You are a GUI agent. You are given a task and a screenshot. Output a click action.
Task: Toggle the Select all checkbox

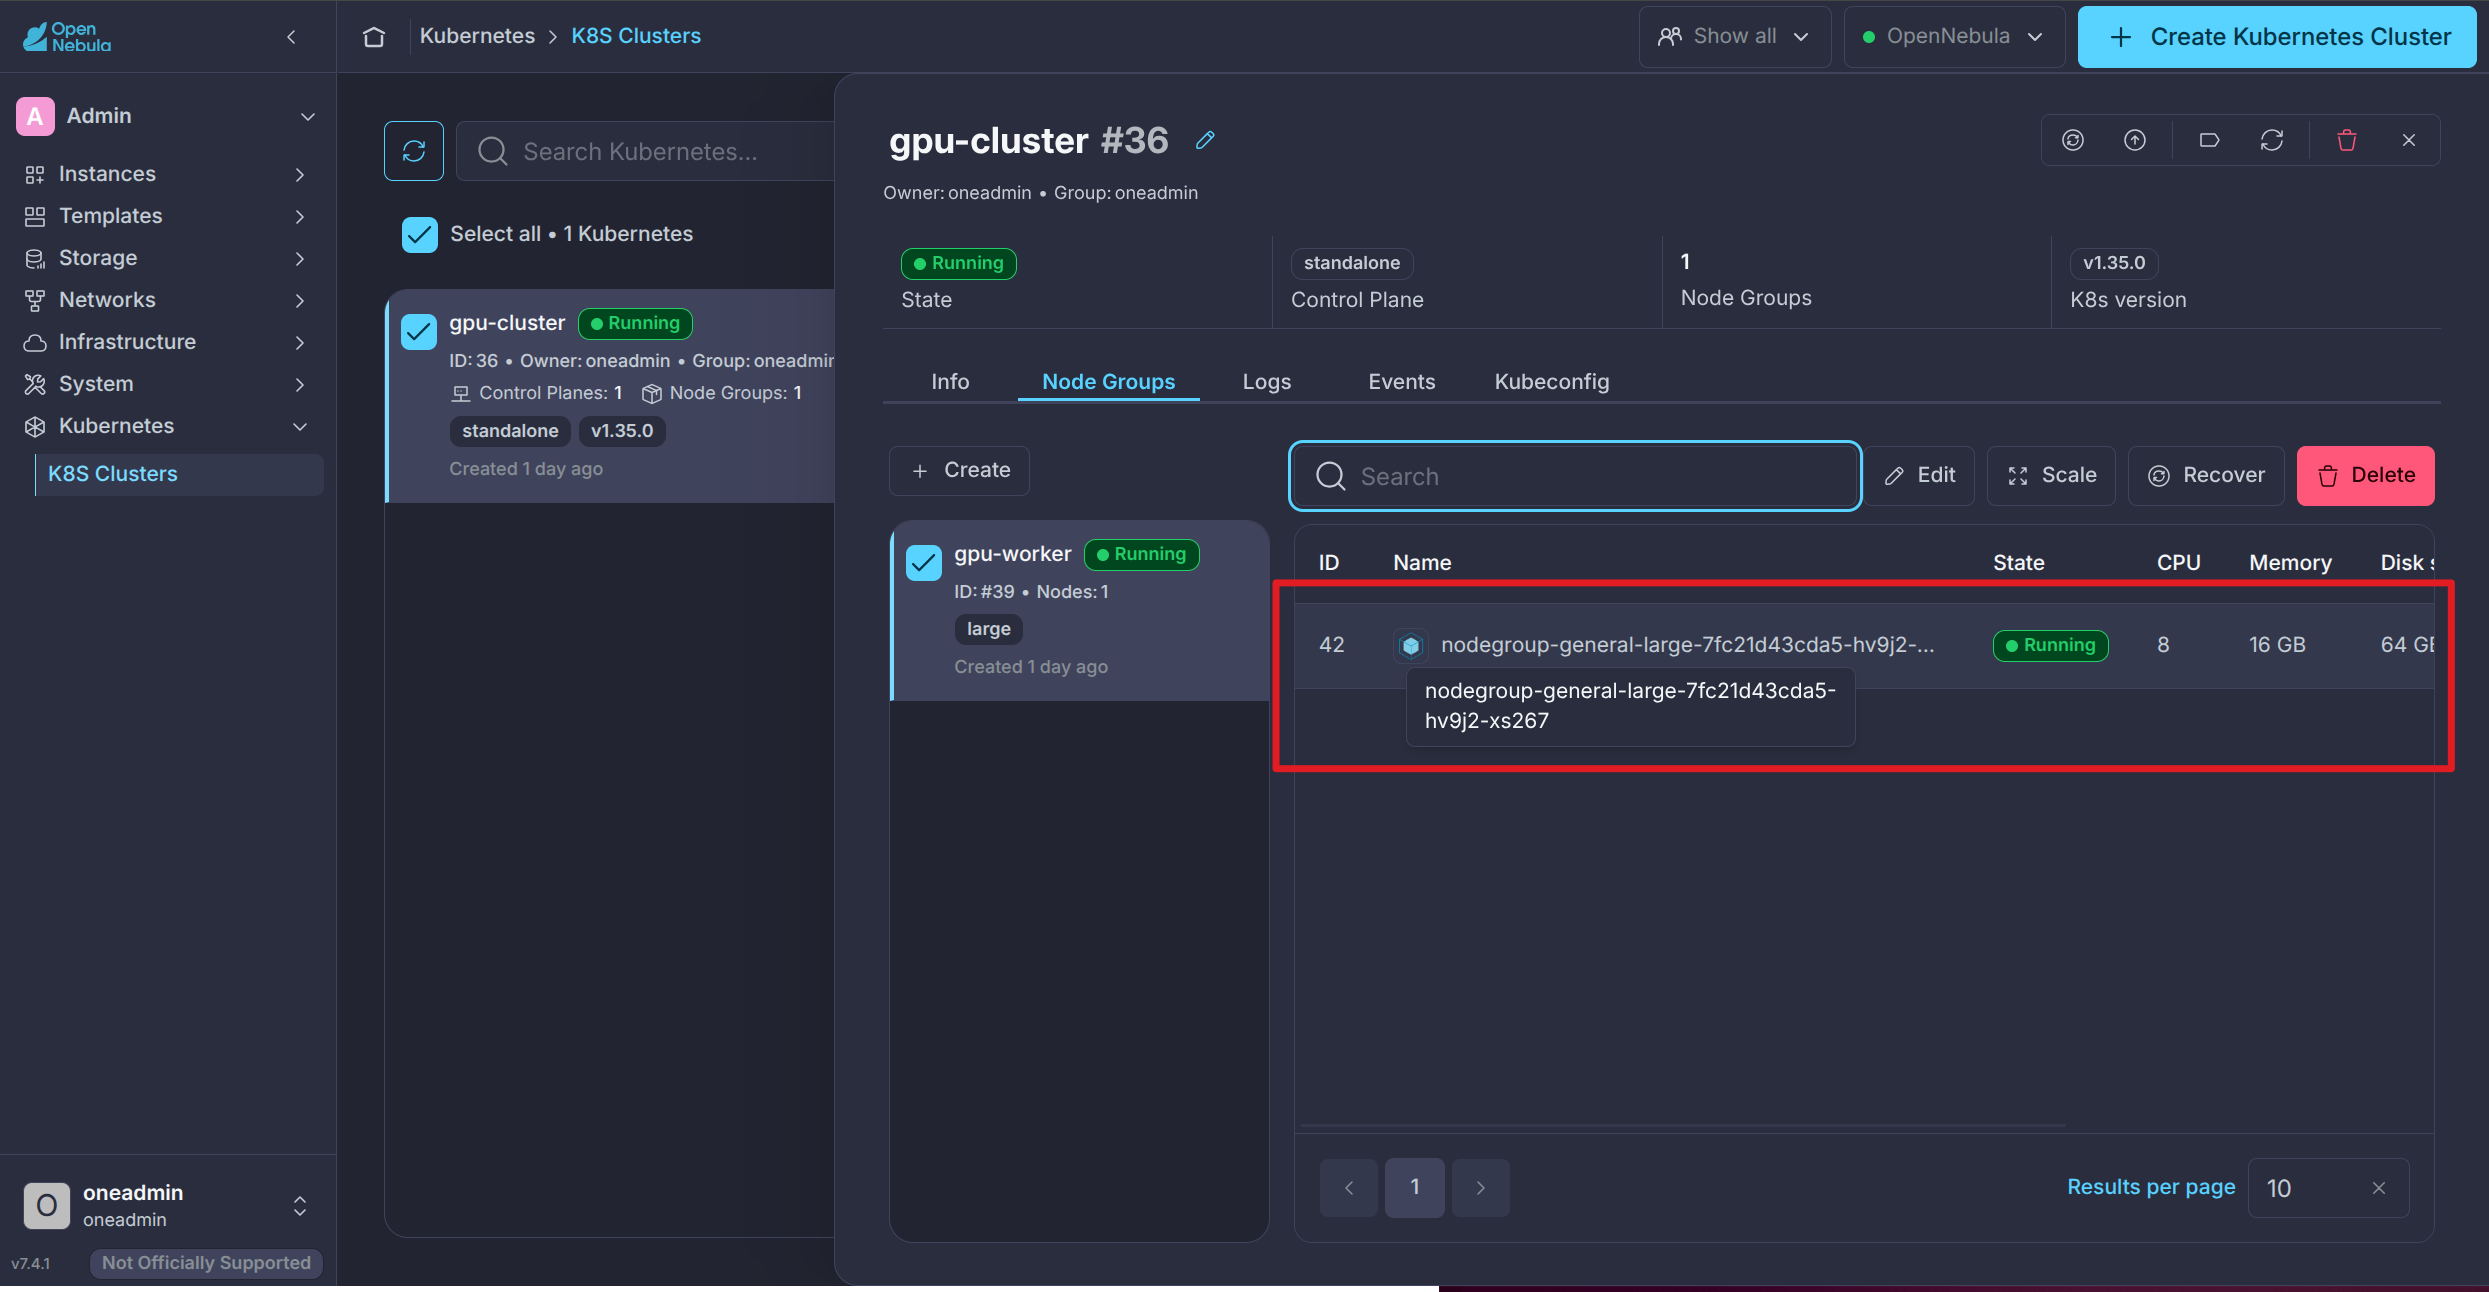click(x=420, y=234)
